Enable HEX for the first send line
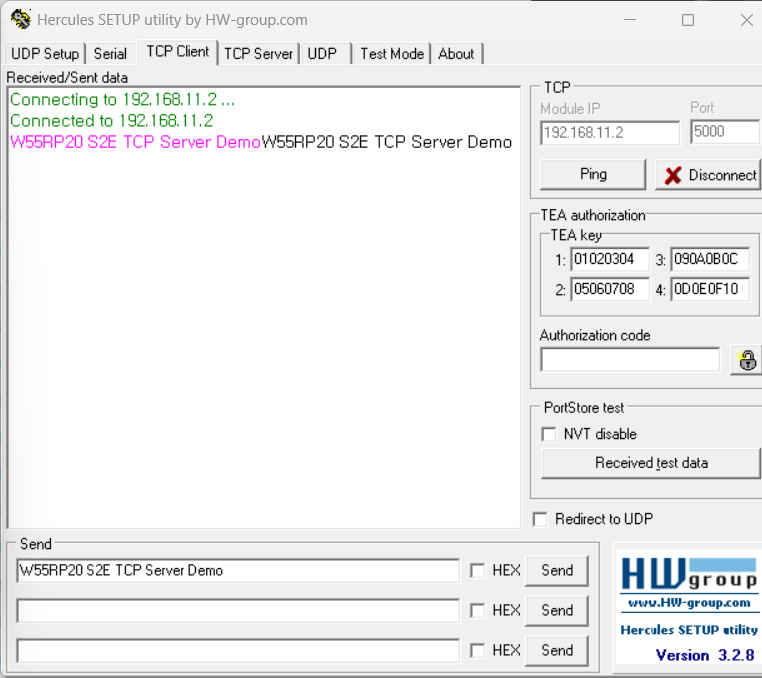 point(478,571)
